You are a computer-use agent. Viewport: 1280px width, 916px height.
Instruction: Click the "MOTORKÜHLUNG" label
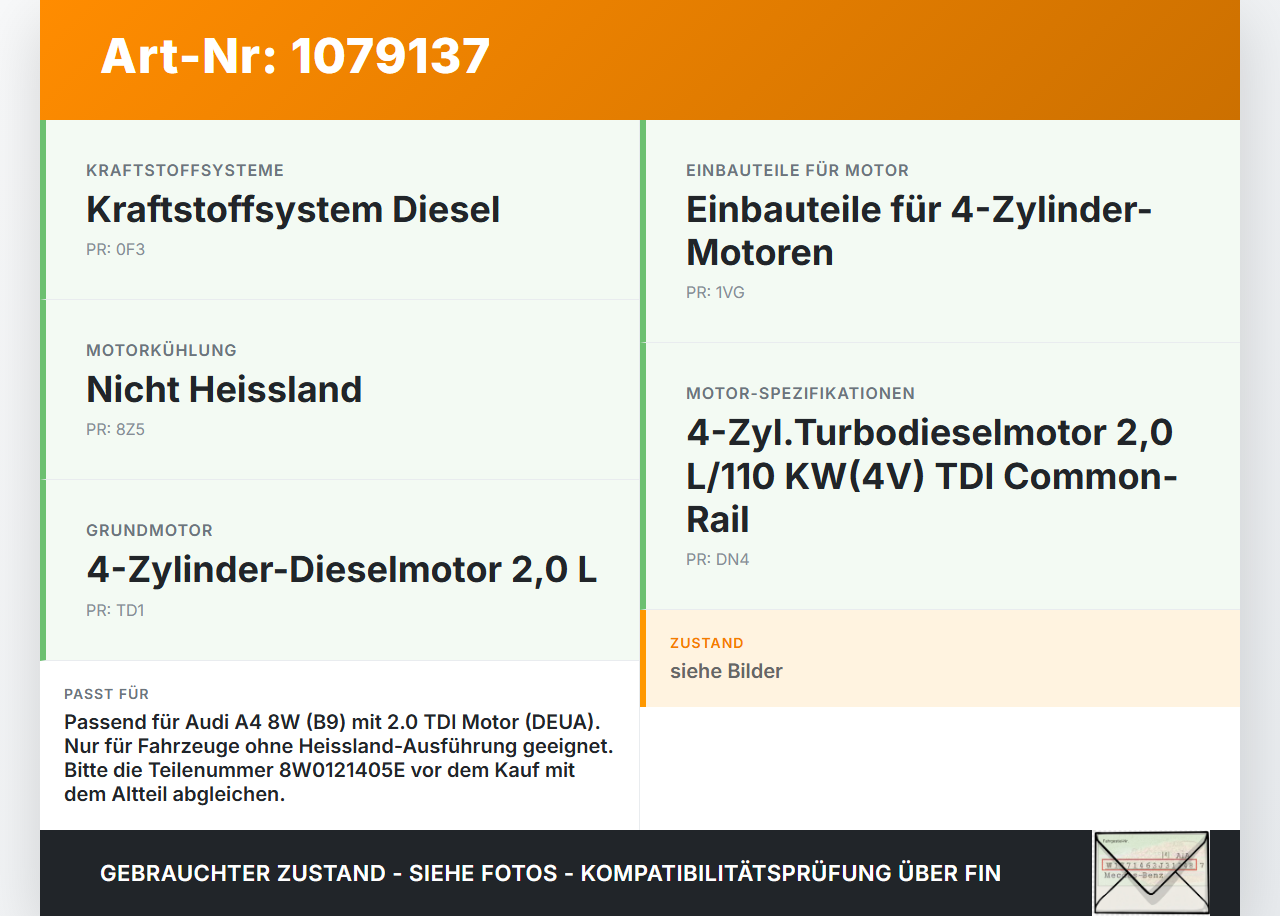[x=161, y=350]
